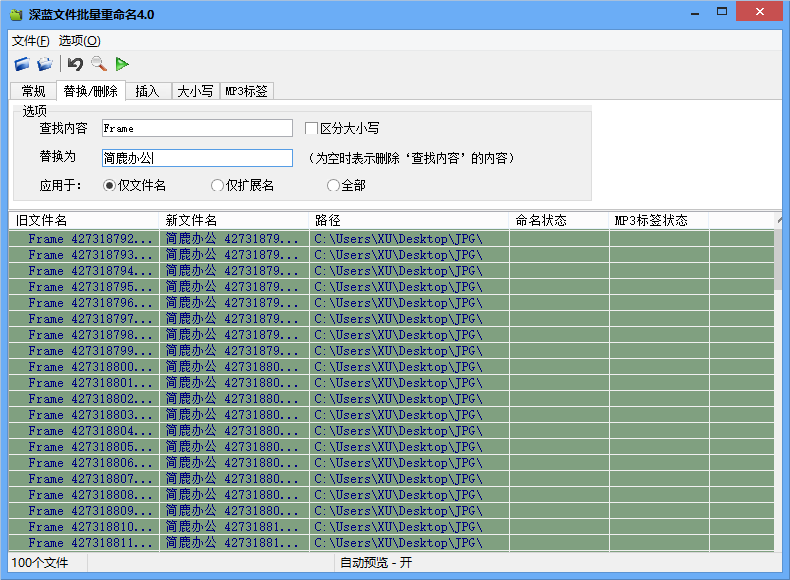Click the undo arrow toolbar icon
This screenshot has width=790, height=580.
(75, 64)
